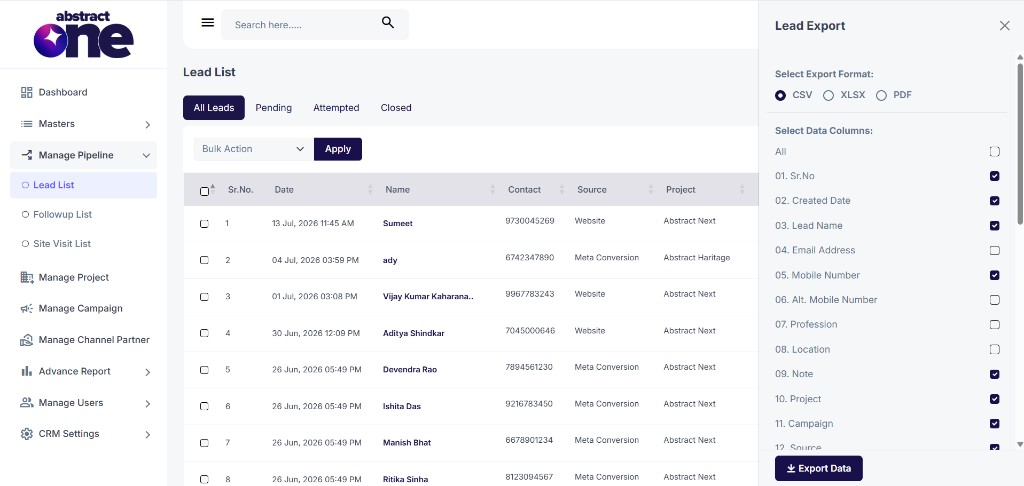
Task: Click the Manage Users people icon
Action: (x=27, y=402)
